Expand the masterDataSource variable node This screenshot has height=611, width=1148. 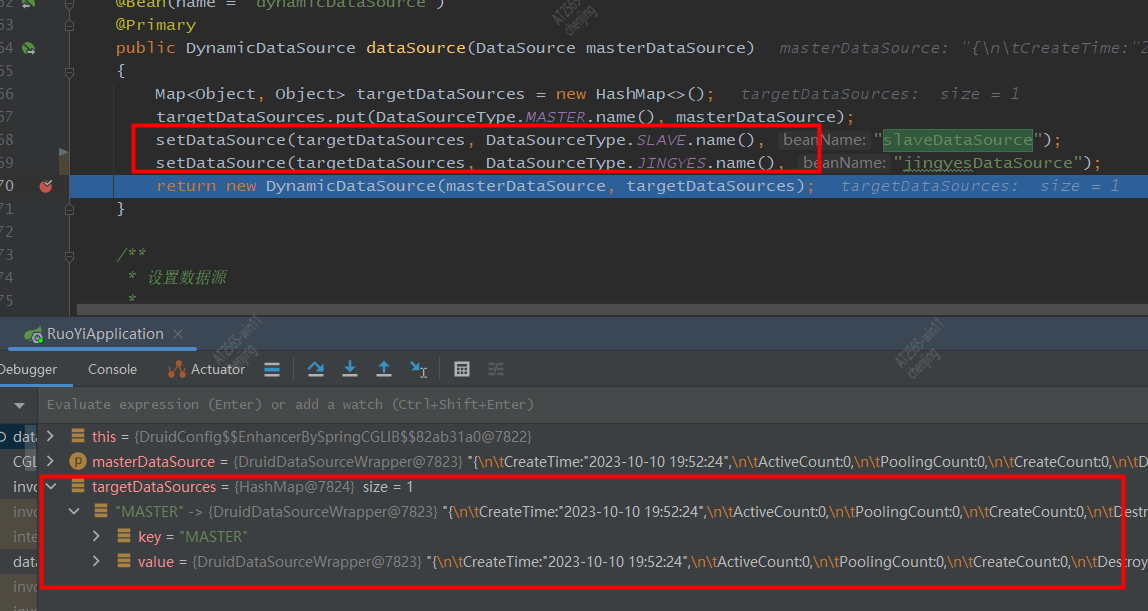coord(51,462)
